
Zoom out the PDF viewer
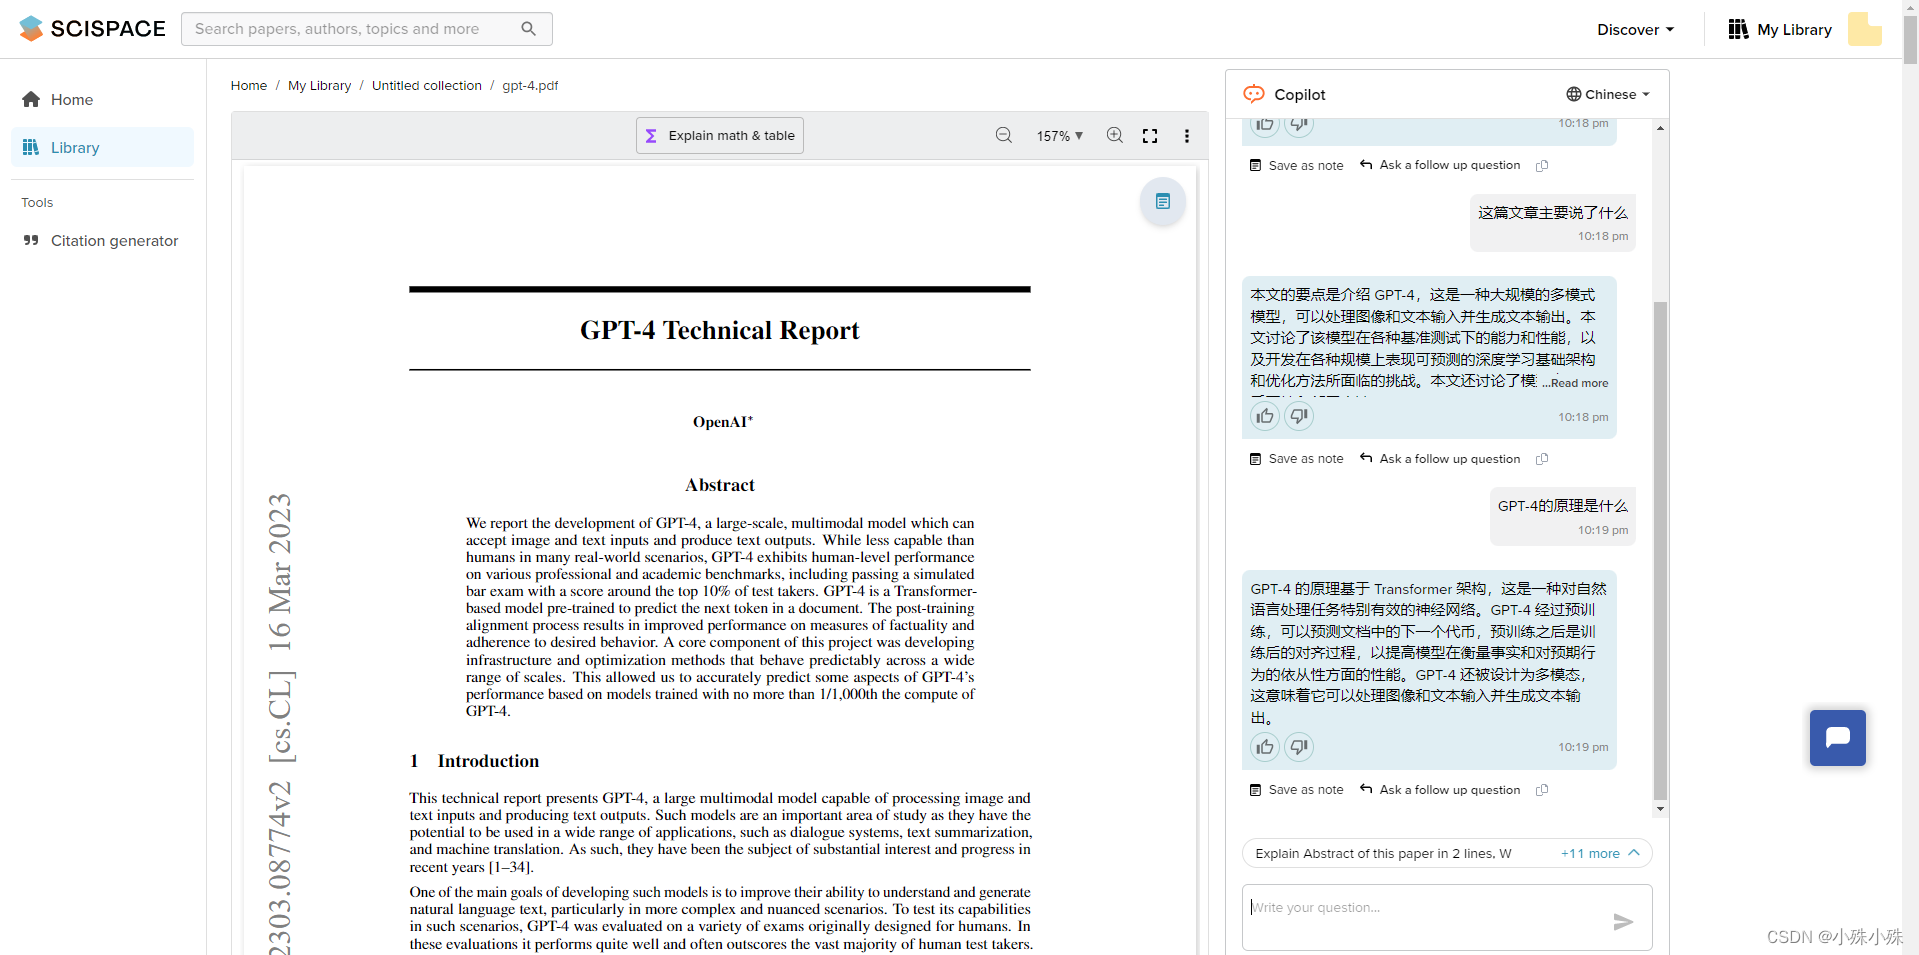1004,135
